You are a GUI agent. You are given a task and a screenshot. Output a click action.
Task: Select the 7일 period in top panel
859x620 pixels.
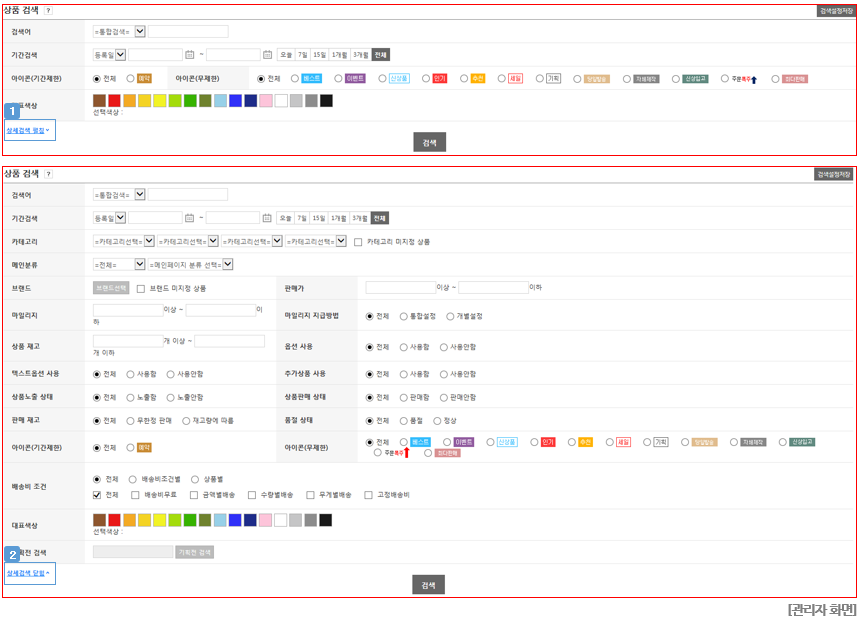pyautogui.click(x=302, y=55)
